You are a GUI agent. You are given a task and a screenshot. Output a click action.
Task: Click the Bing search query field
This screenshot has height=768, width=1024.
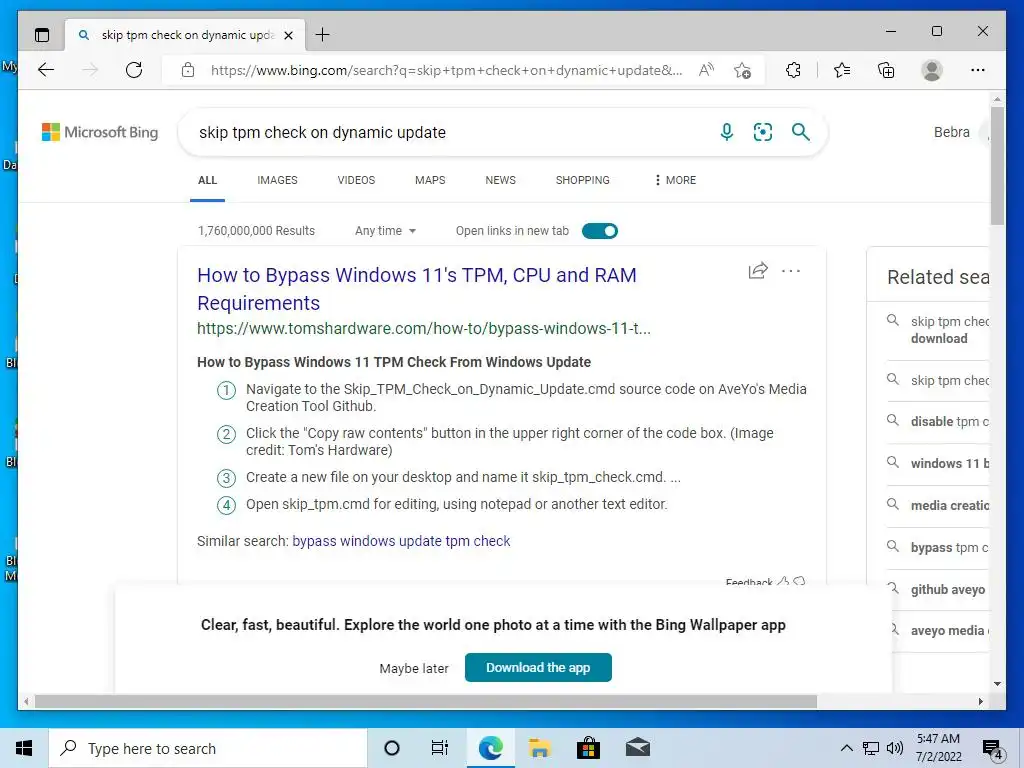coord(451,132)
